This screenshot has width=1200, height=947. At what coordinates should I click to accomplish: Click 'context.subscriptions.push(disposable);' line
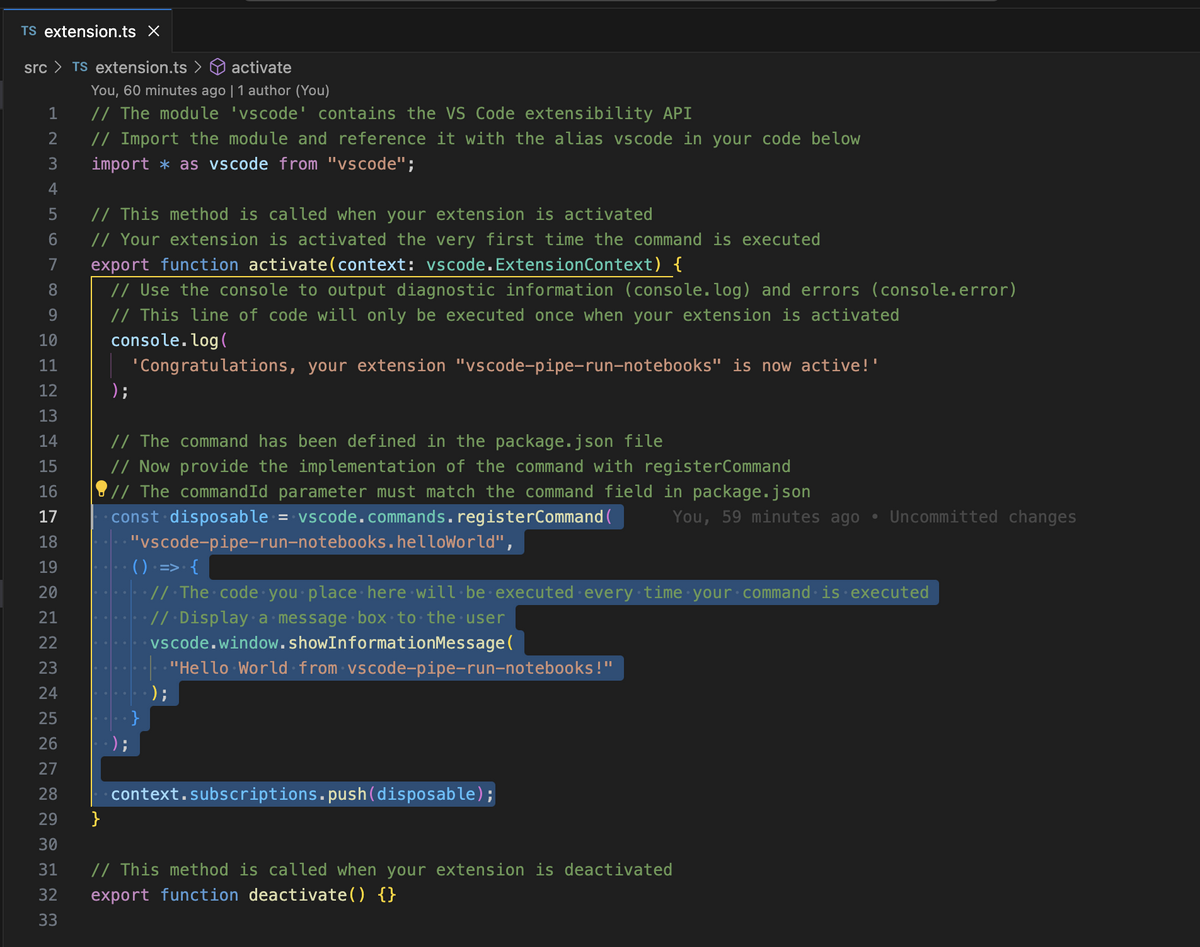(303, 794)
